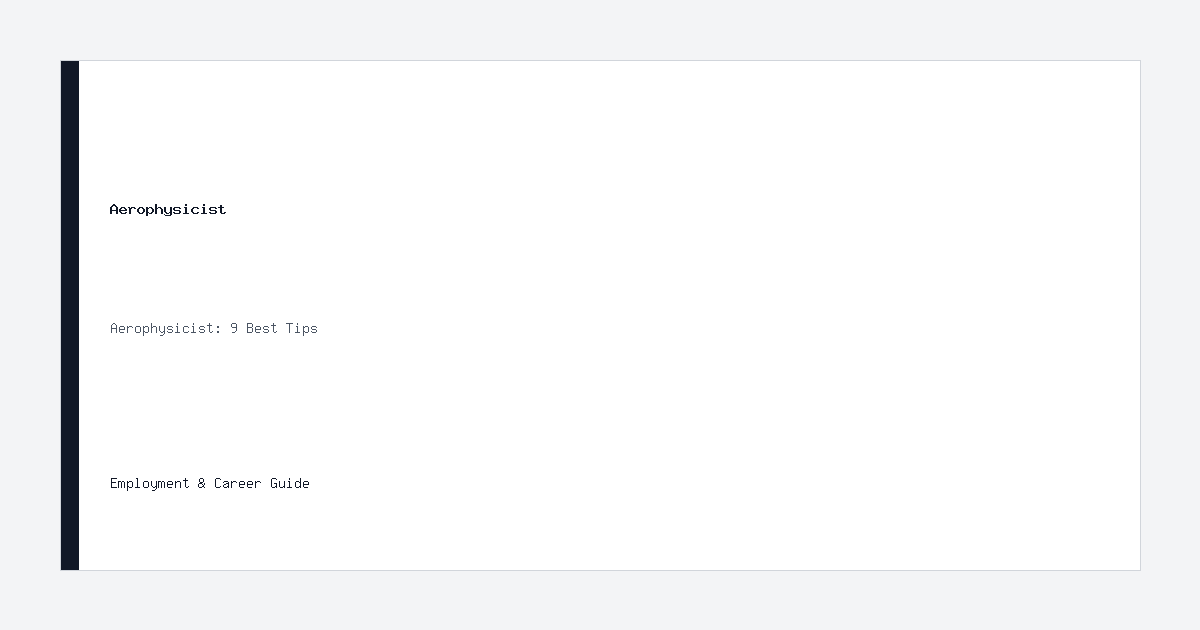The width and height of the screenshot is (1200, 630).
Task: Click the word "Employment" in the footer line
Action: tap(150, 484)
